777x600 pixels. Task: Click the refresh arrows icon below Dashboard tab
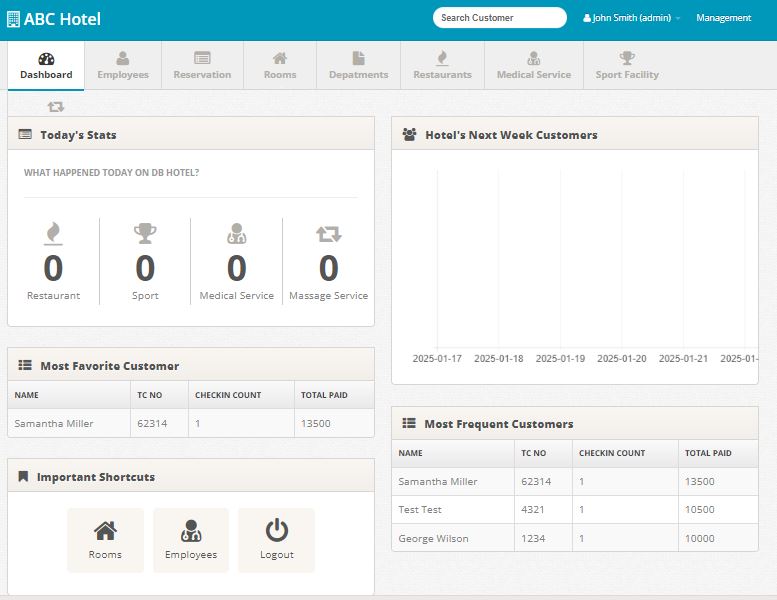pos(56,107)
